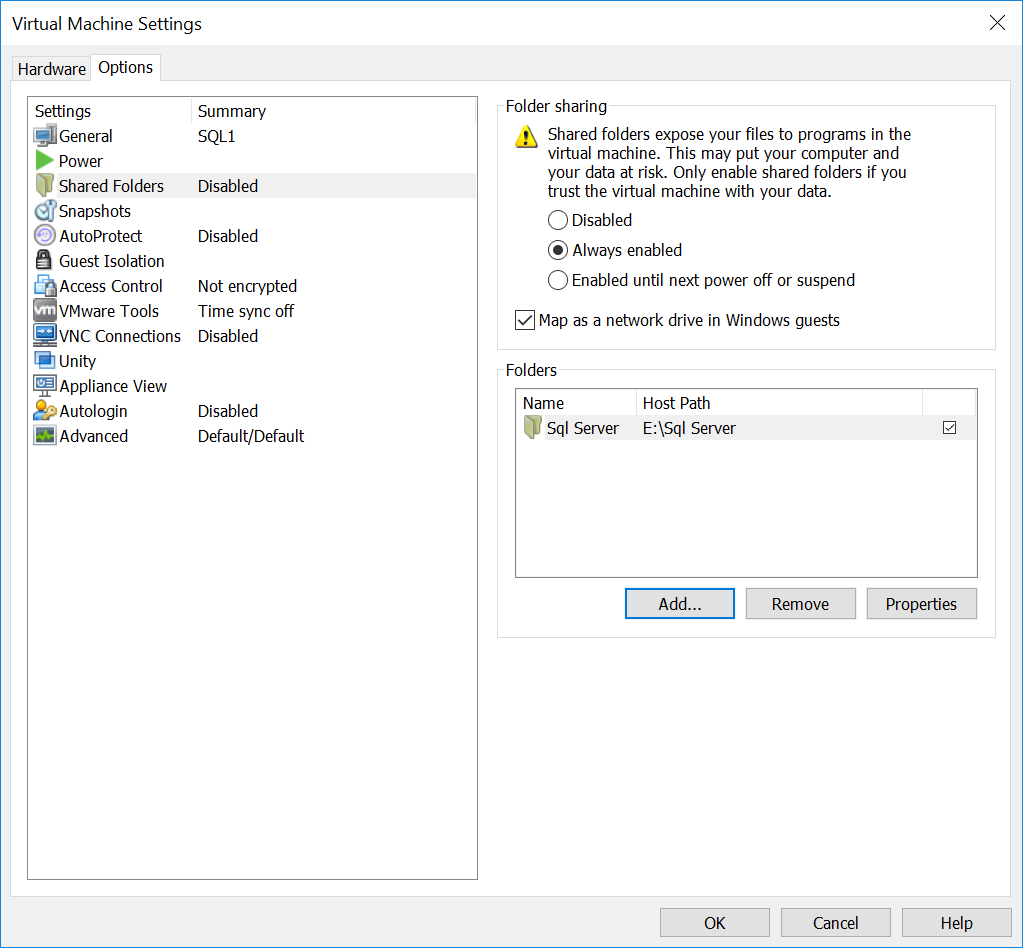Cancel the Virtual Machine Settings dialog
Screen dimensions: 1023x948
coord(836,923)
